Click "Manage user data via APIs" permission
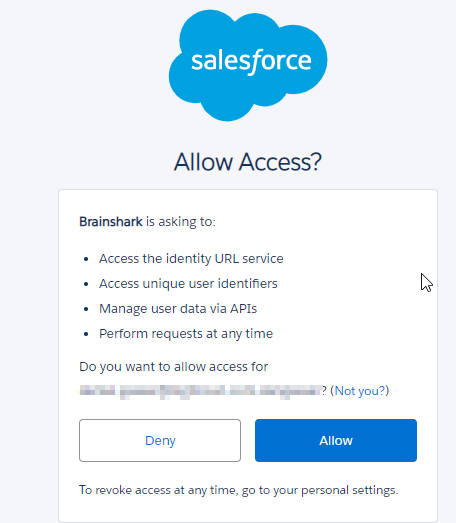The height and width of the screenshot is (523, 456). (178, 309)
